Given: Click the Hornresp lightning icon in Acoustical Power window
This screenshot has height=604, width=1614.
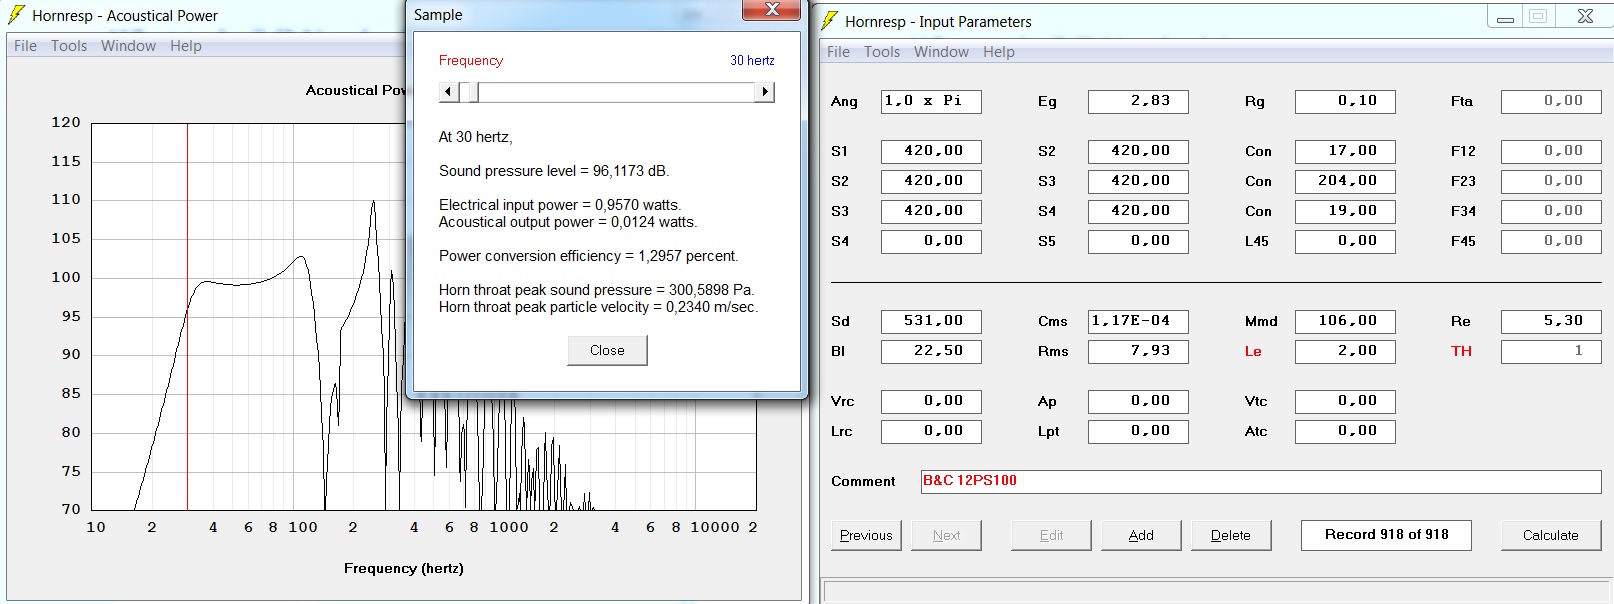Looking at the screenshot, I should click(x=16, y=15).
